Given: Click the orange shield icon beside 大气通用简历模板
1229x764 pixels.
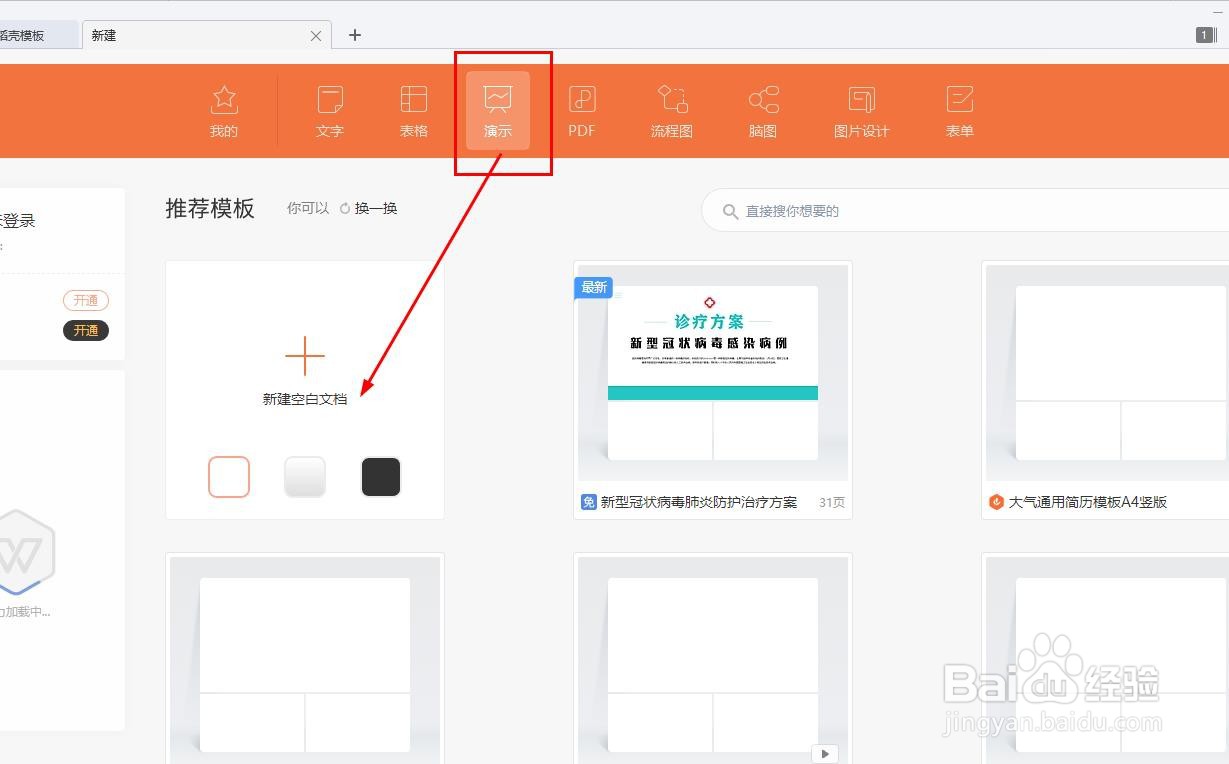Looking at the screenshot, I should click(x=996, y=502).
